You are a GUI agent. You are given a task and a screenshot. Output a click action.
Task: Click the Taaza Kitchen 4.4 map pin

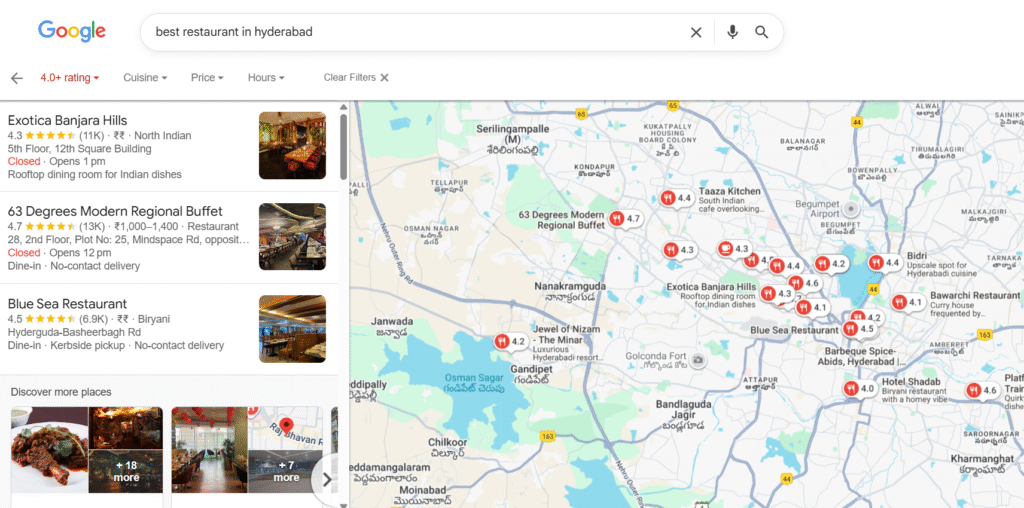click(x=669, y=198)
